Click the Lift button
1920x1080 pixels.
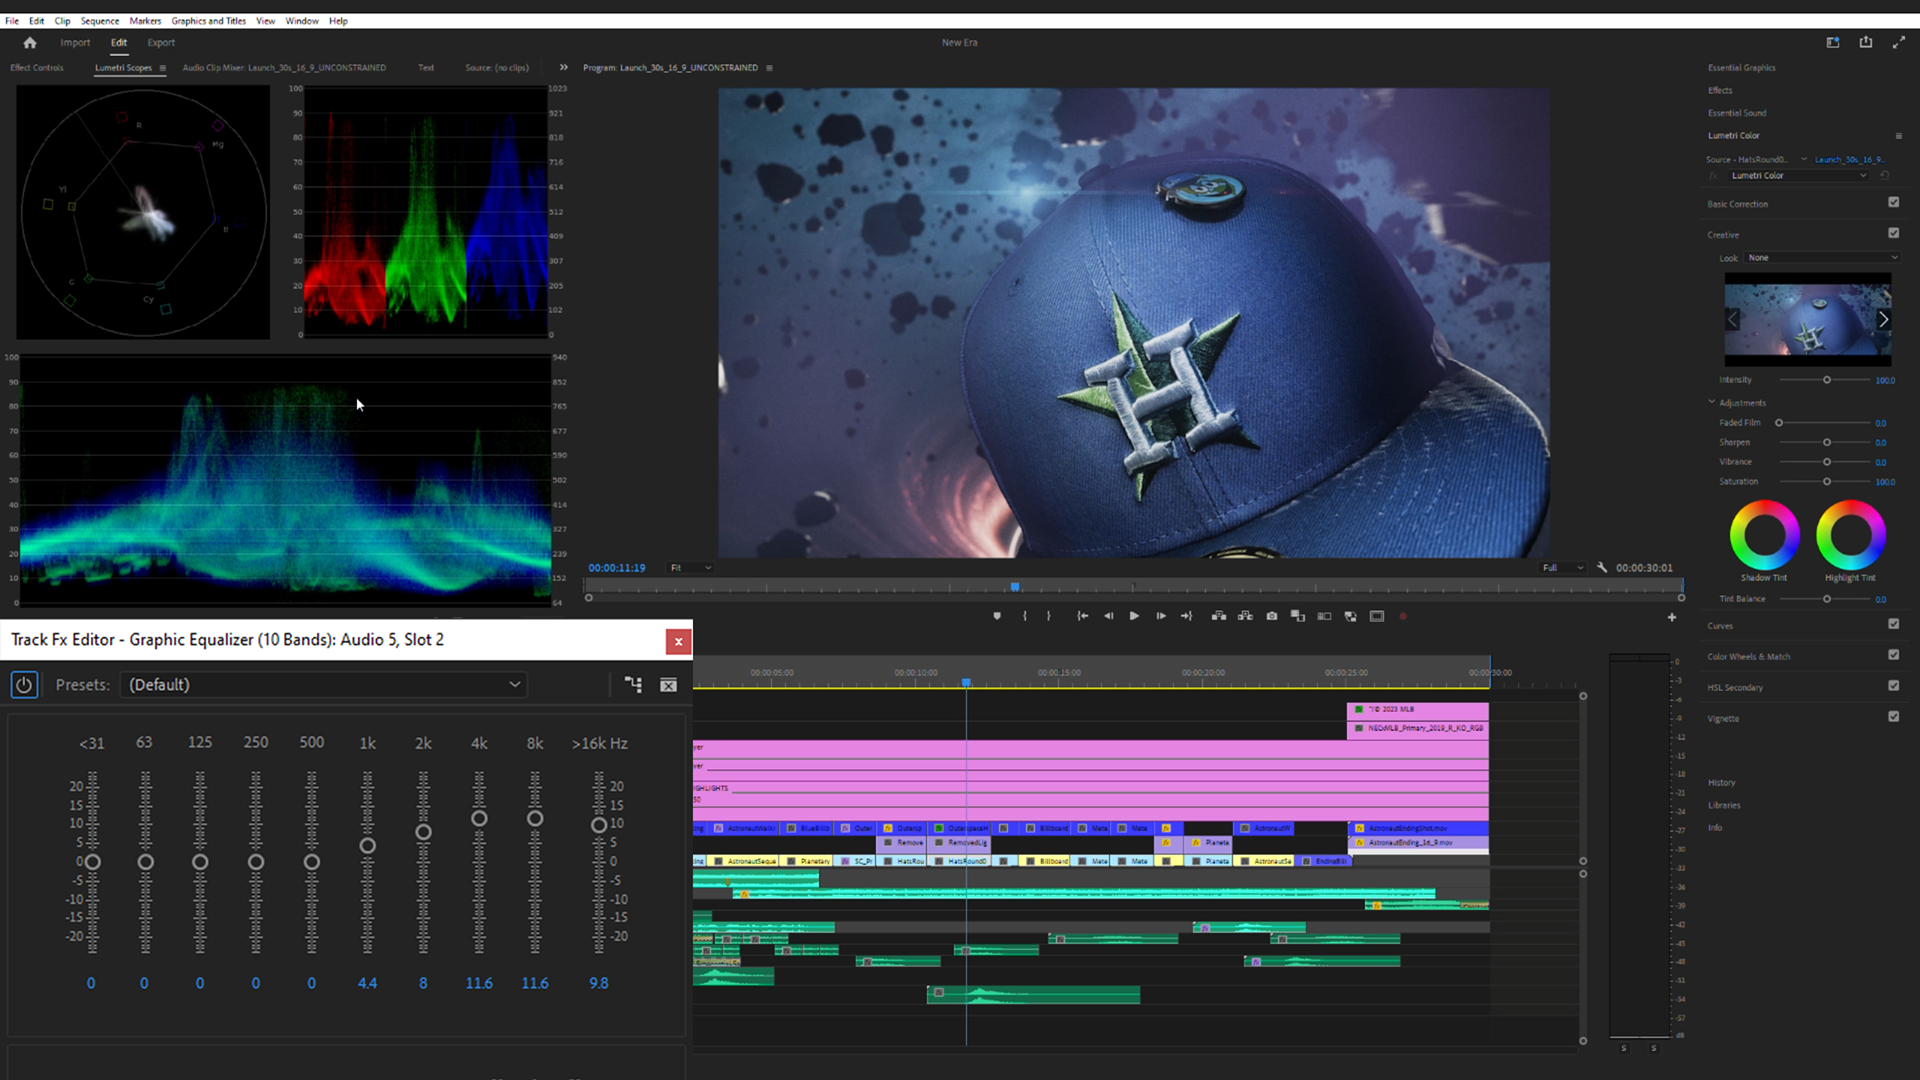pos(1219,616)
